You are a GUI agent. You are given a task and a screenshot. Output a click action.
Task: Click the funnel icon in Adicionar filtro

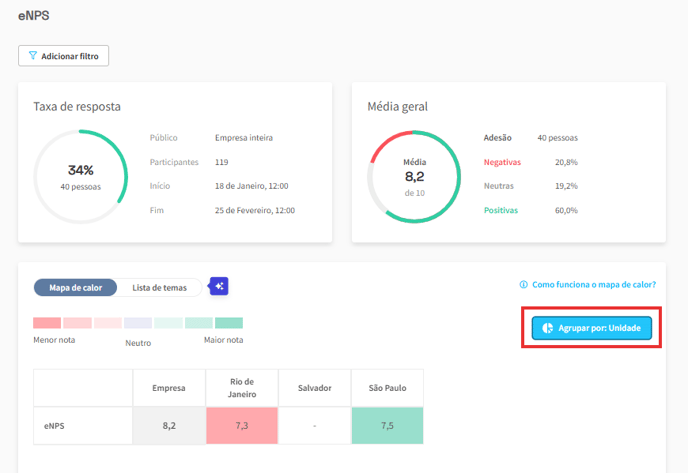click(x=33, y=56)
